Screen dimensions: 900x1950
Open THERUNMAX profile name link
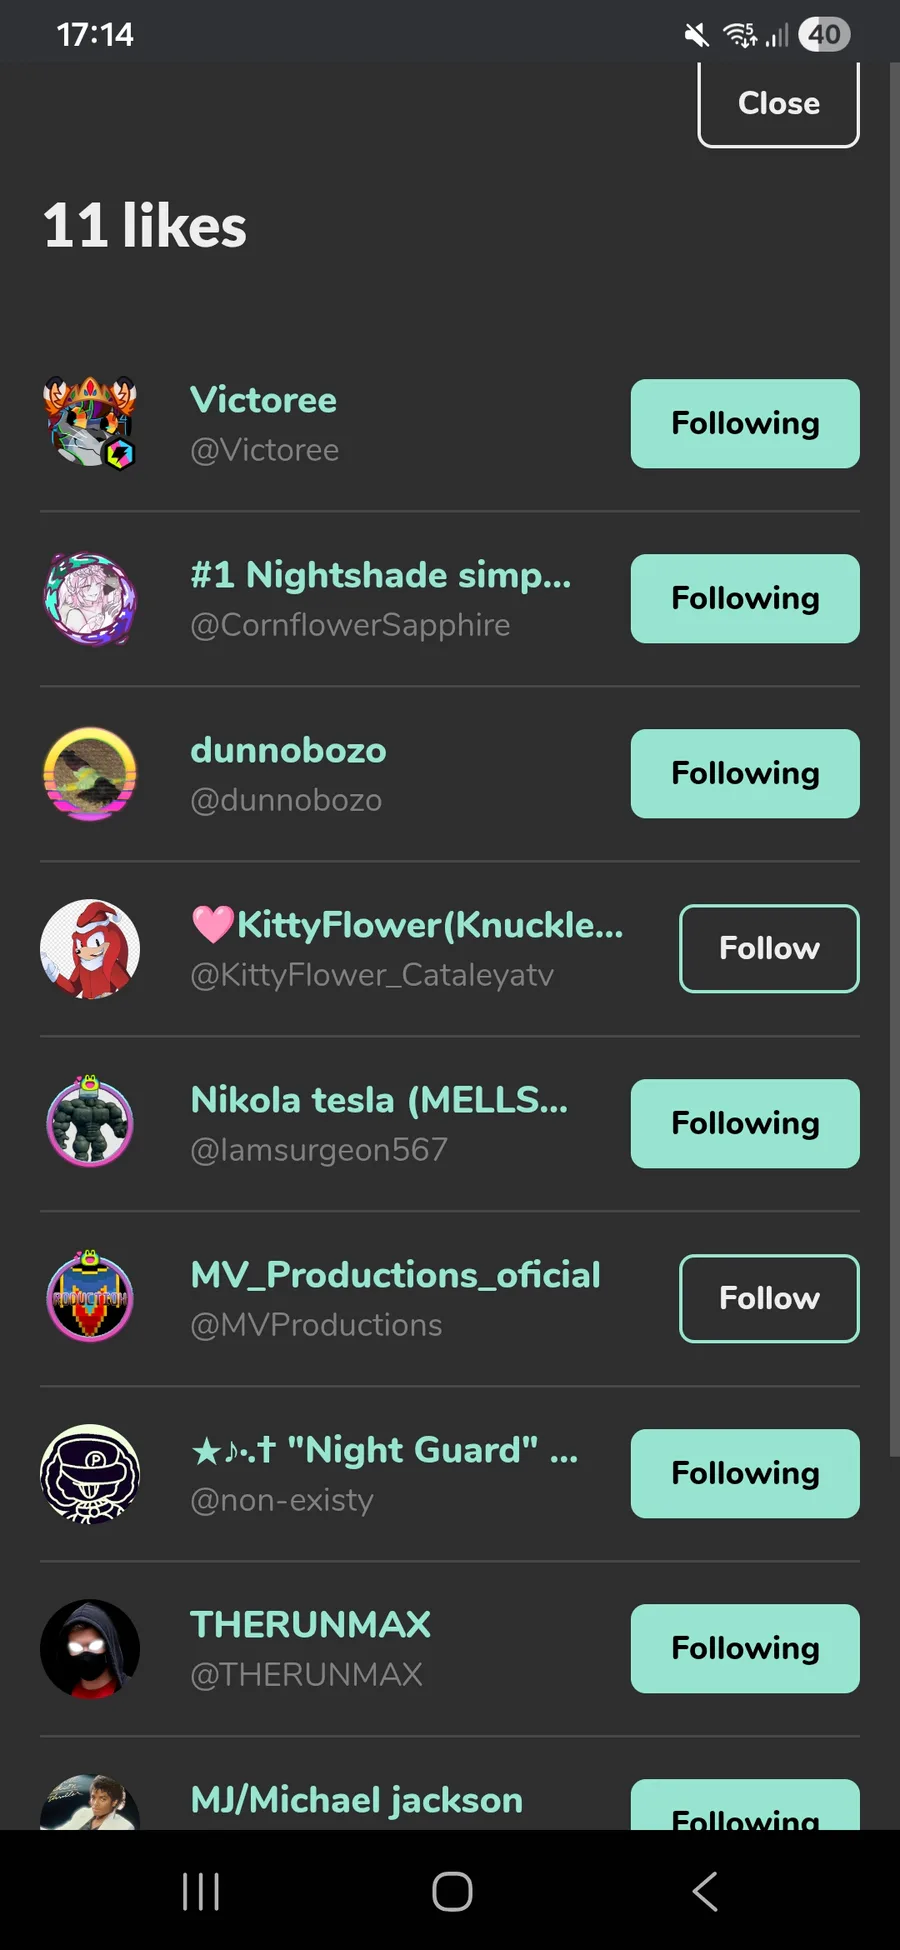(x=311, y=1625)
